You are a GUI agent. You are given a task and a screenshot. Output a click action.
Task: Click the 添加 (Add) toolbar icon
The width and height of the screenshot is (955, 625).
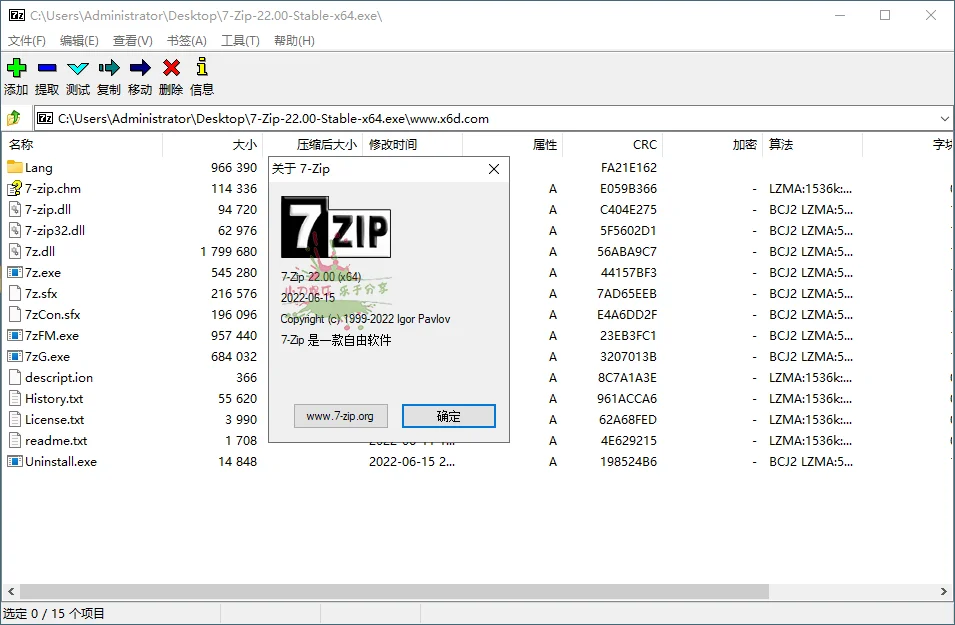point(16,68)
